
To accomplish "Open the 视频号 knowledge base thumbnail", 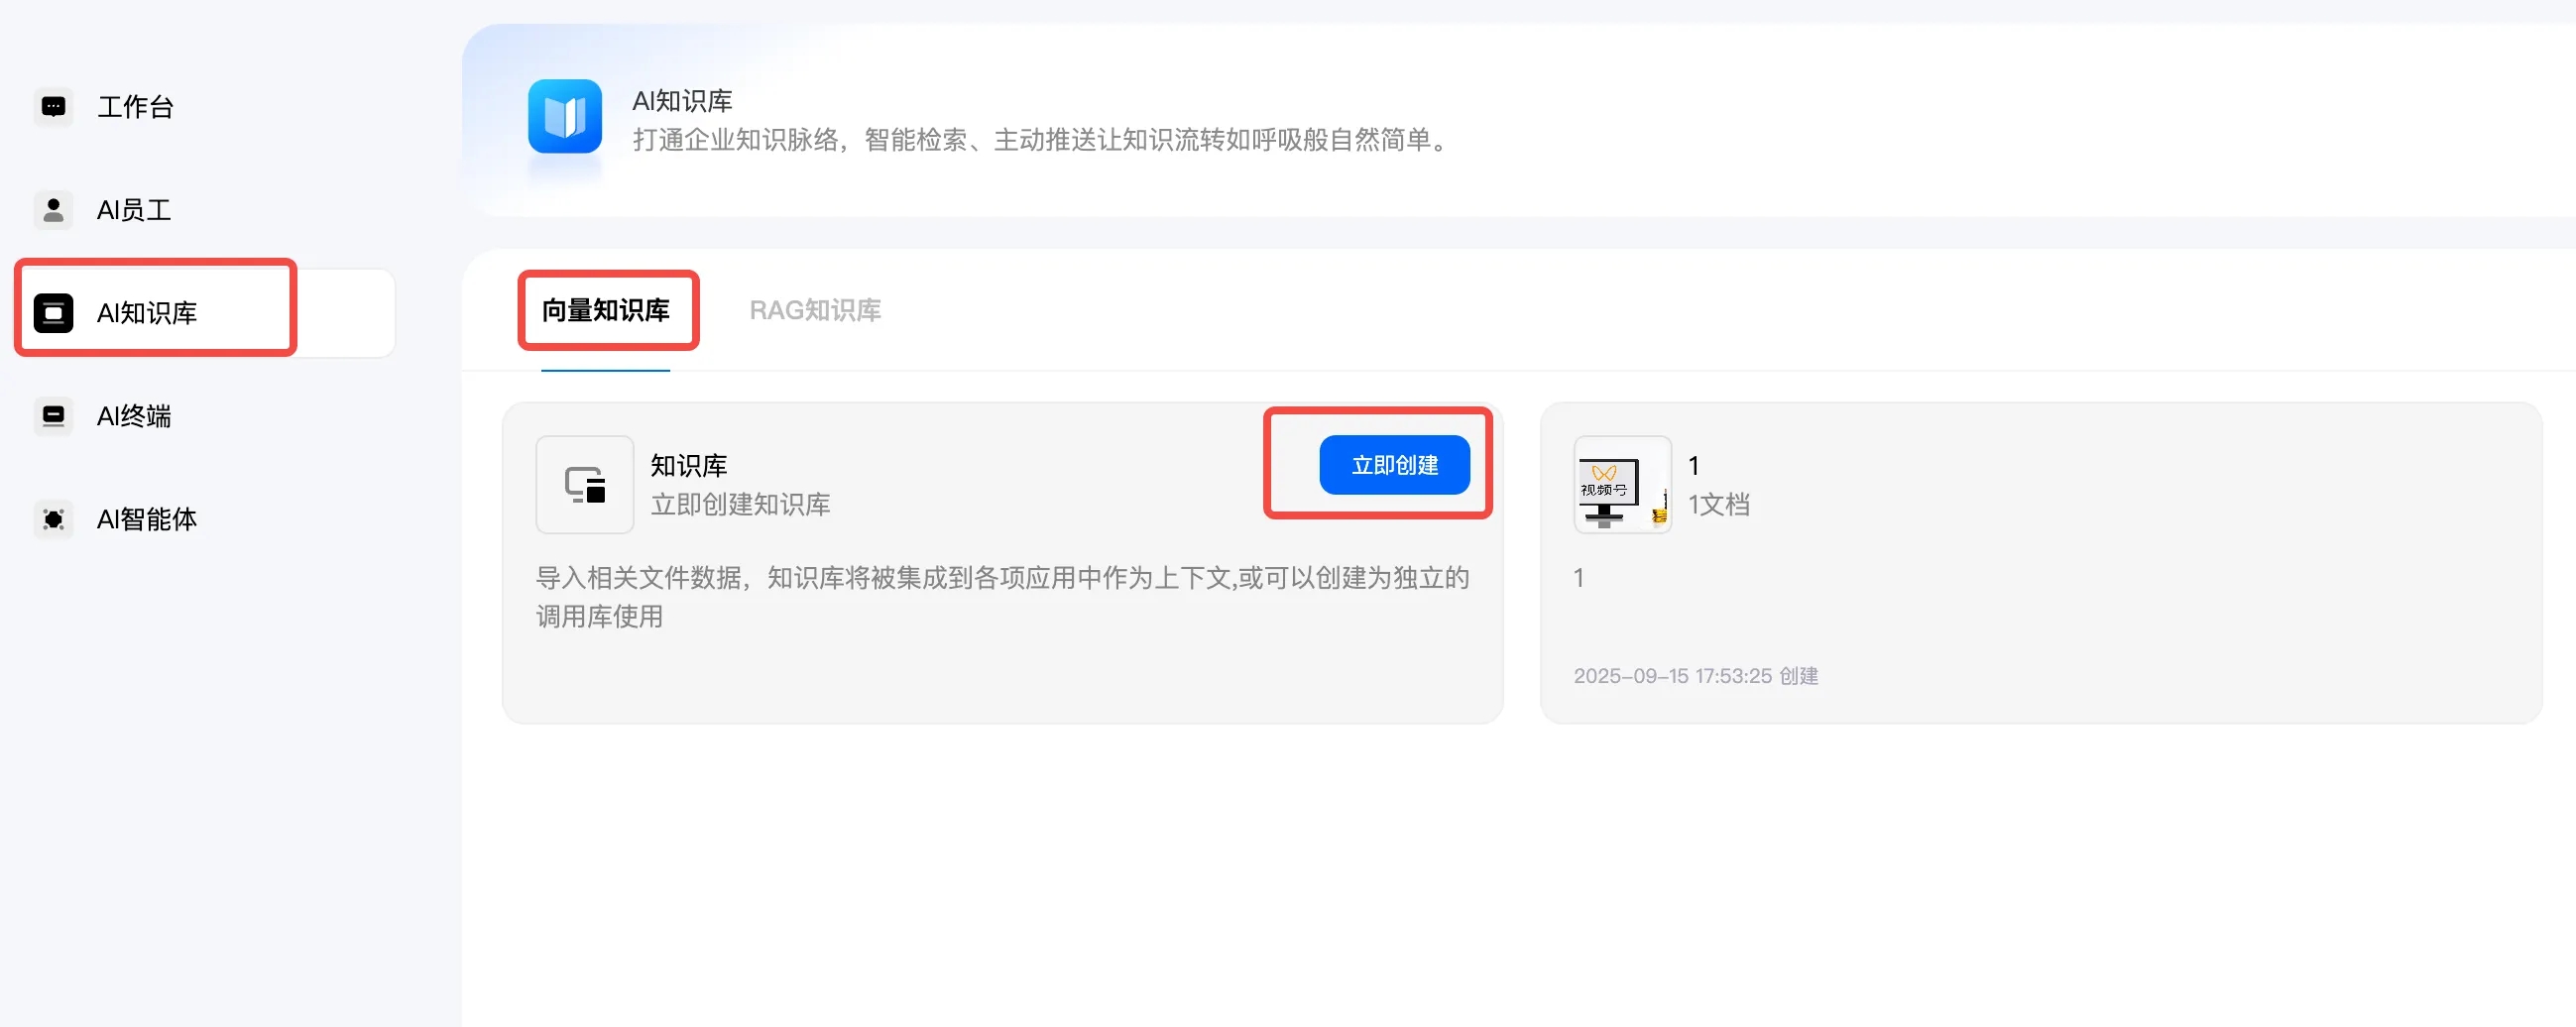I will [1622, 485].
